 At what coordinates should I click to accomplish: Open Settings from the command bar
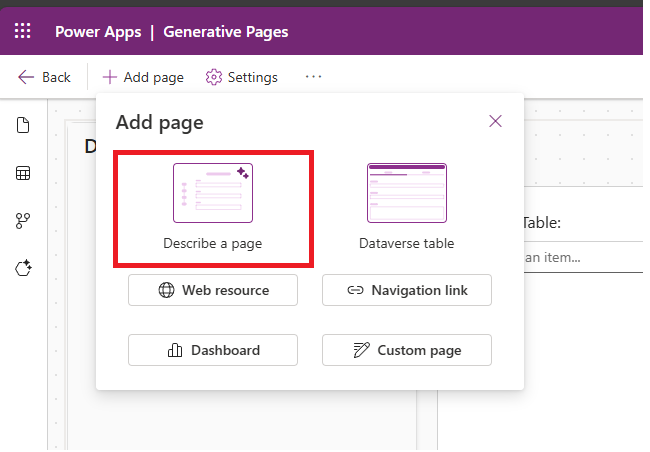241,77
